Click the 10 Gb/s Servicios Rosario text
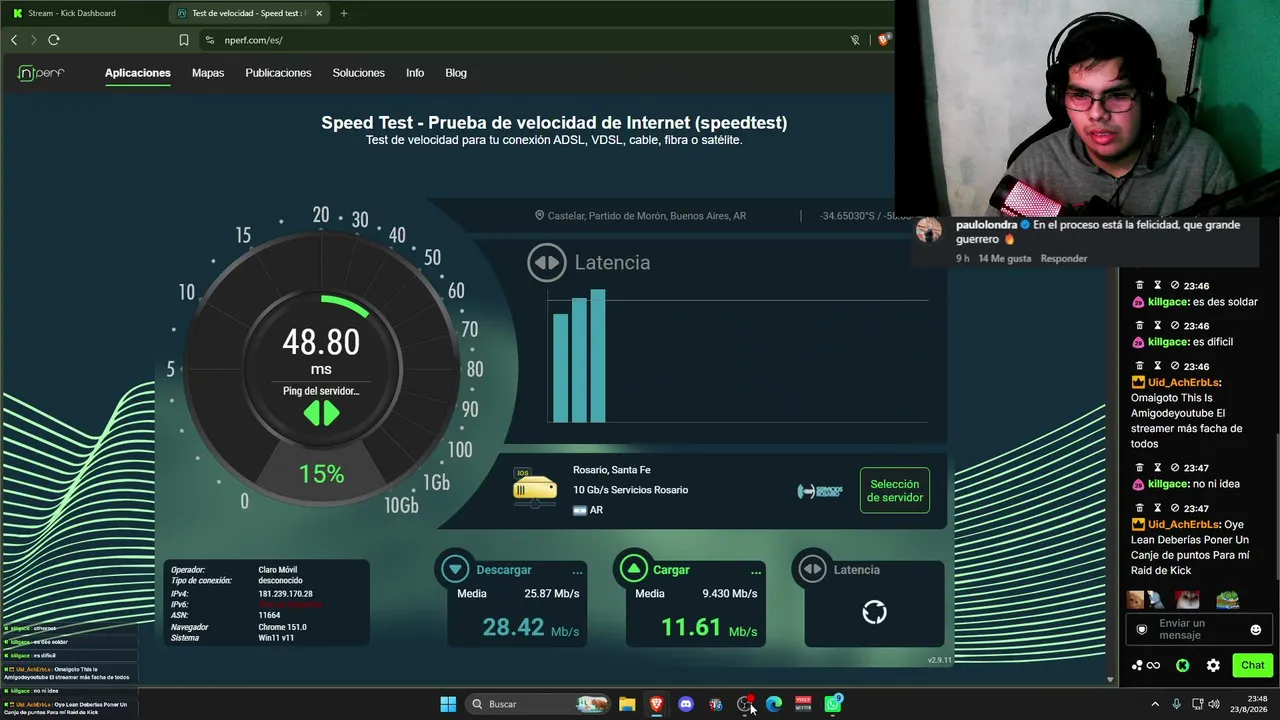The width and height of the screenshot is (1280, 720). pyautogui.click(x=630, y=490)
